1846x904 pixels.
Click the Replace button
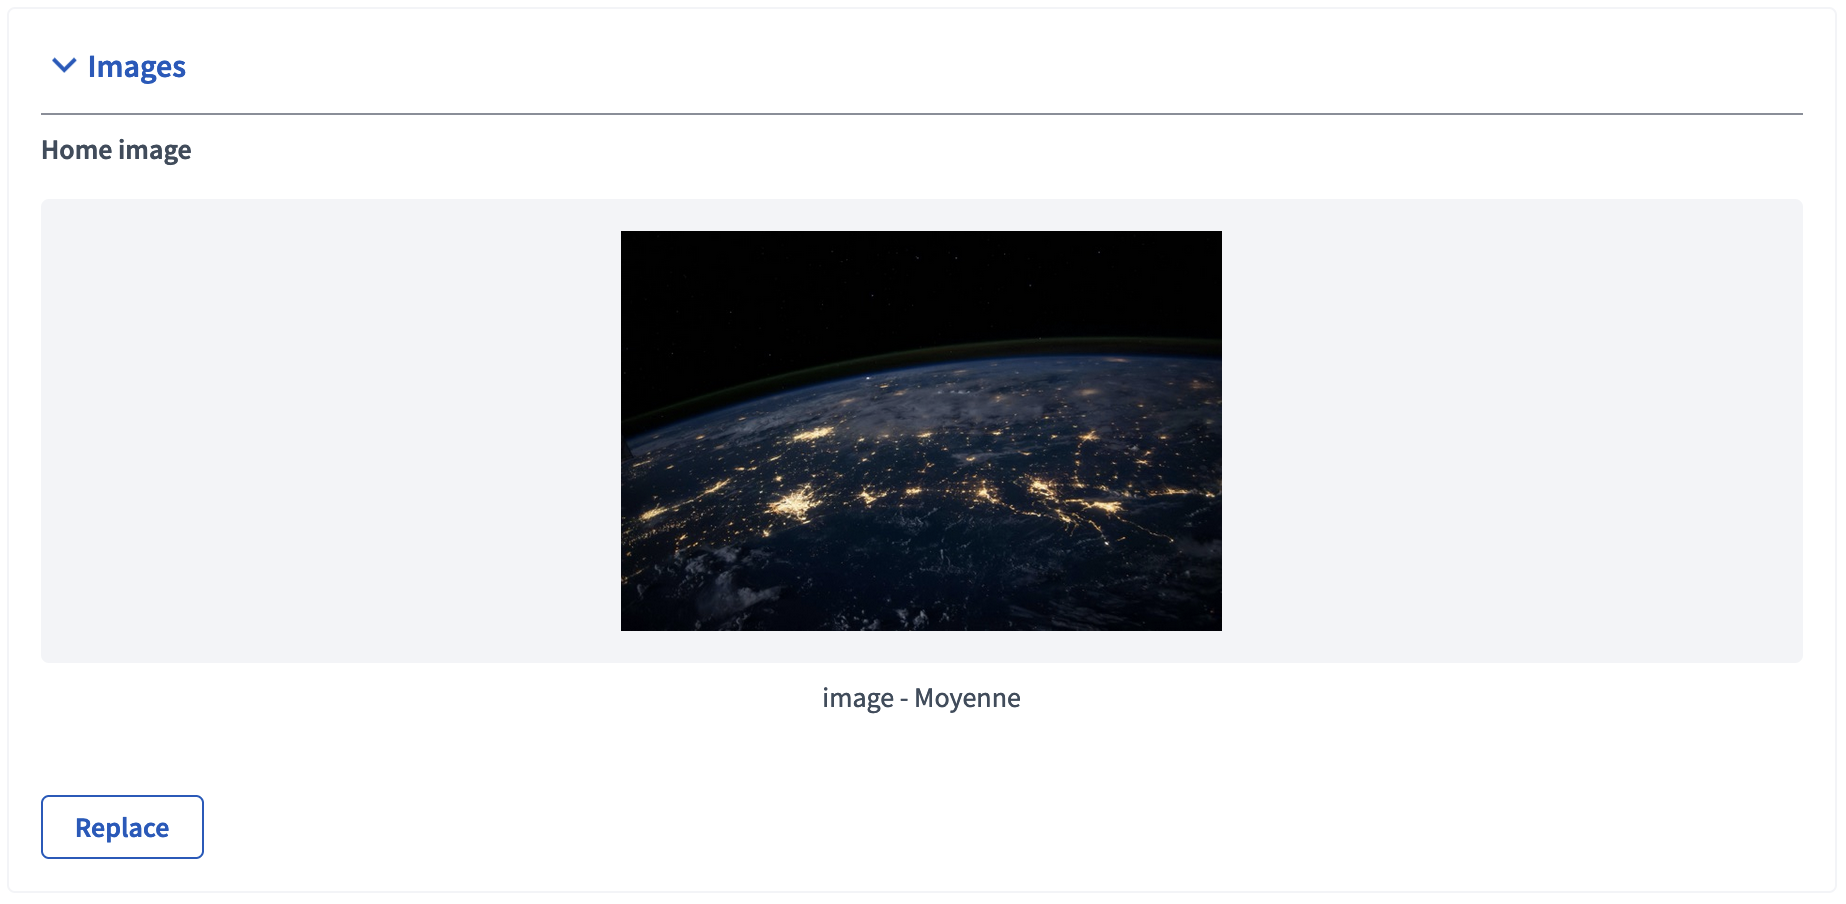(122, 827)
